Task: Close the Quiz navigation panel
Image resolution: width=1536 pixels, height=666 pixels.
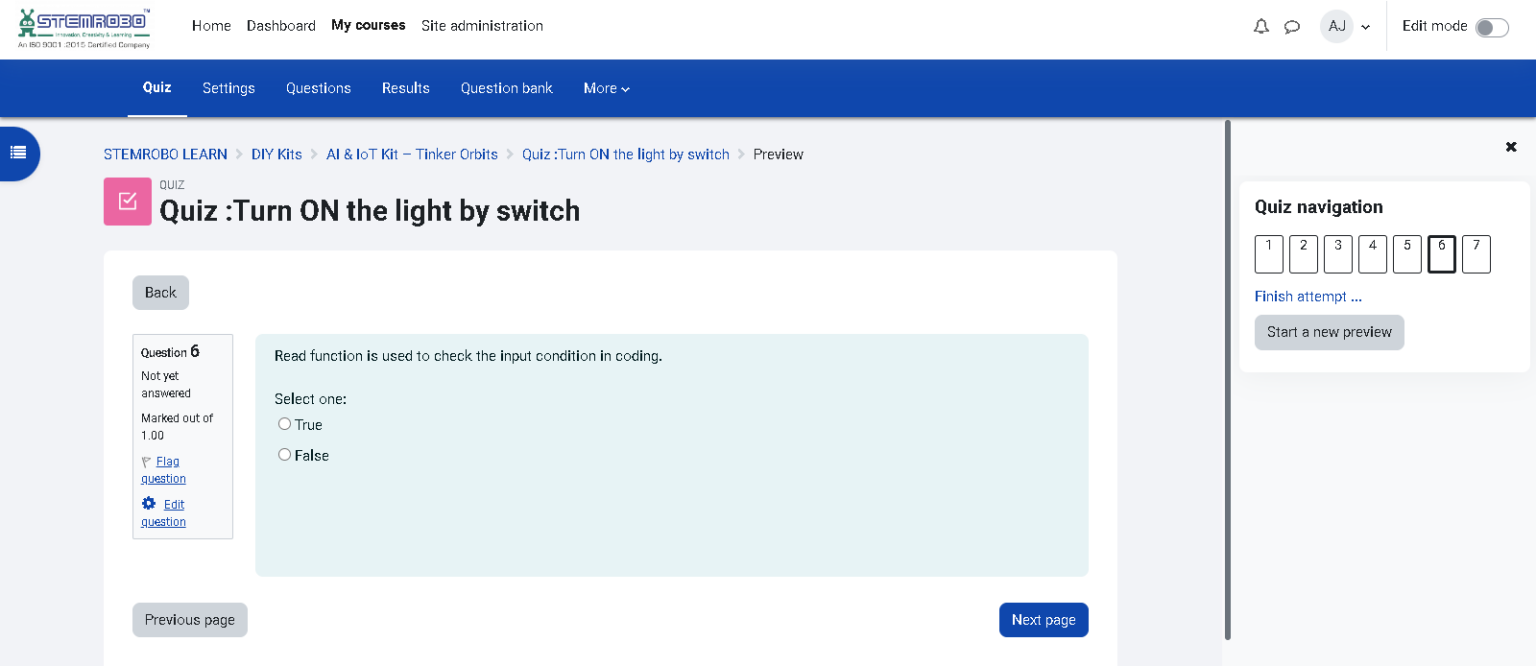Action: [x=1511, y=147]
